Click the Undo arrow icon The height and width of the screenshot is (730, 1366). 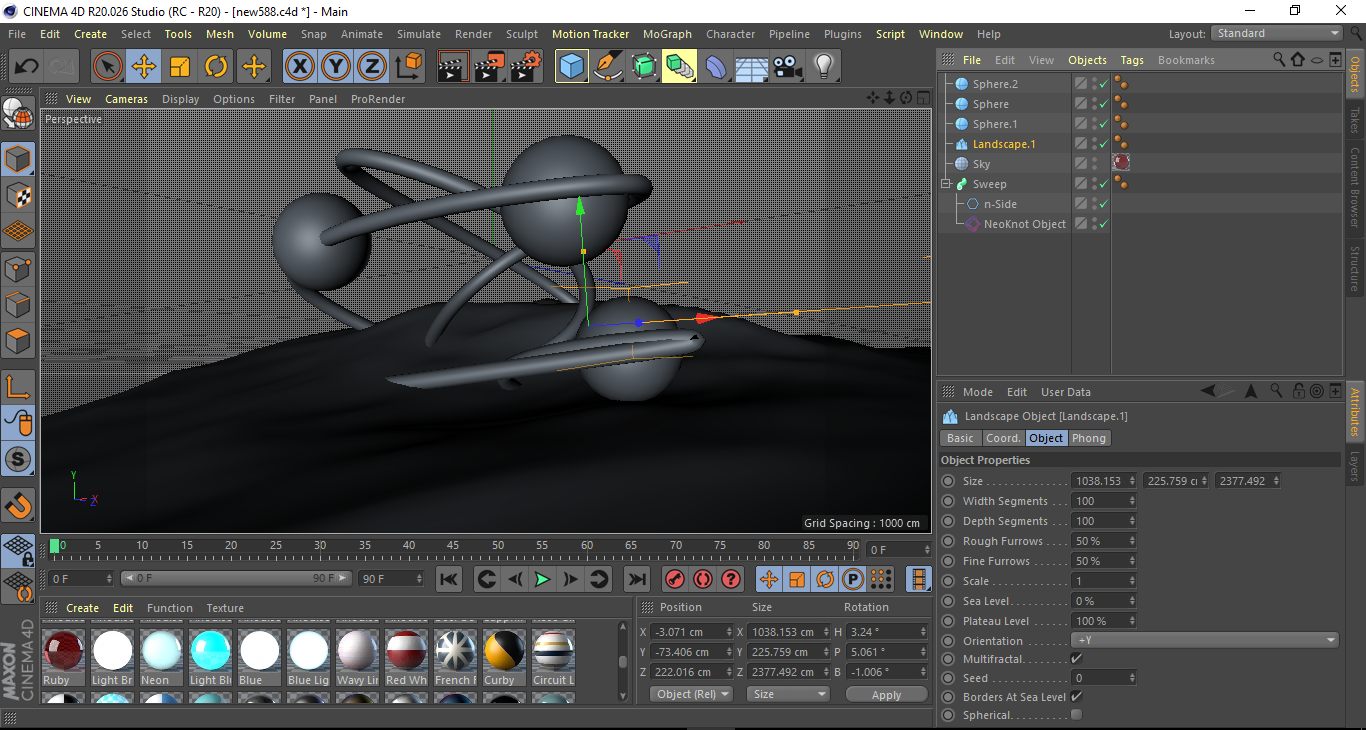point(26,67)
